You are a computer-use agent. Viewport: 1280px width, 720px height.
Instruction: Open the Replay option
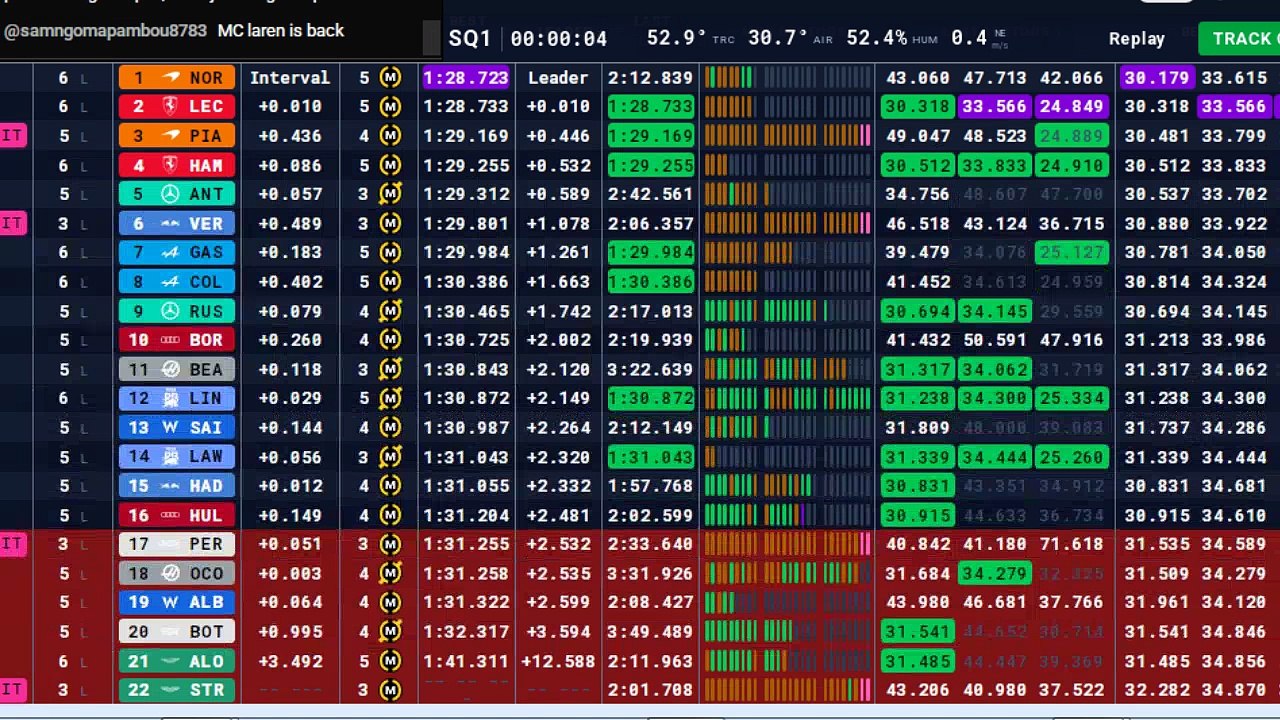[1137, 38]
